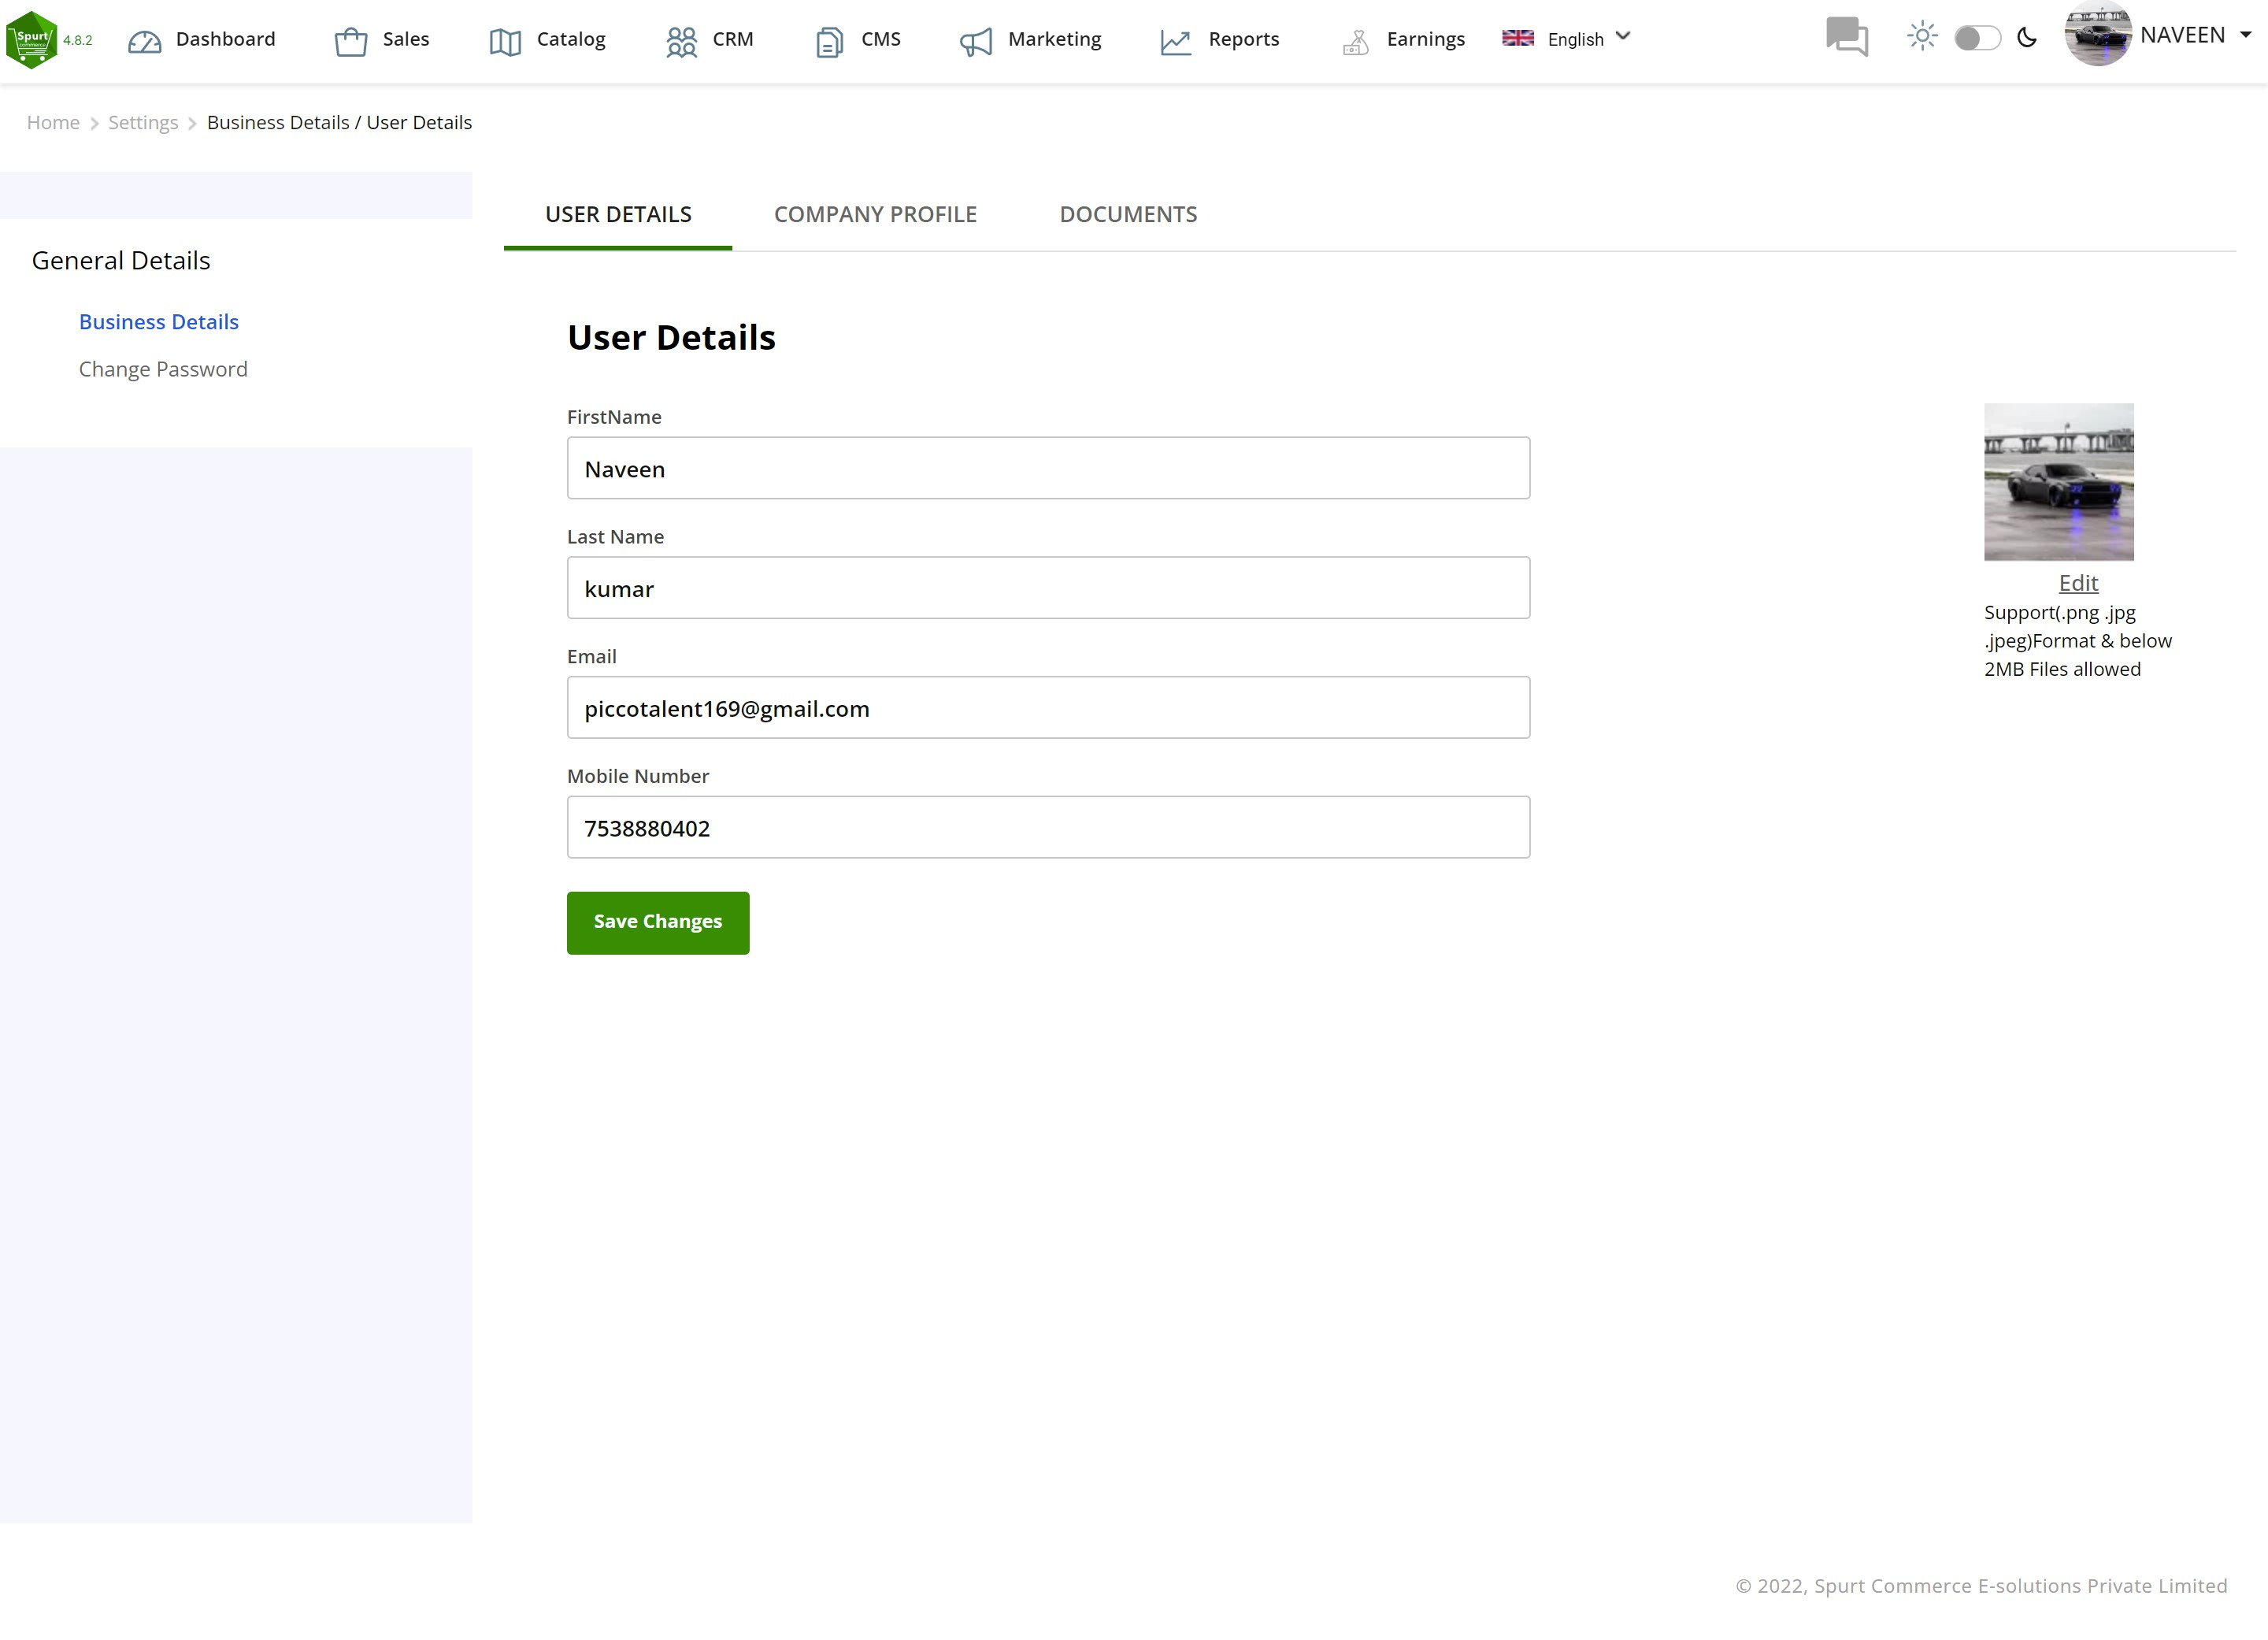Open the chat messages icon
The image size is (2268, 1640).
coord(1847,37)
